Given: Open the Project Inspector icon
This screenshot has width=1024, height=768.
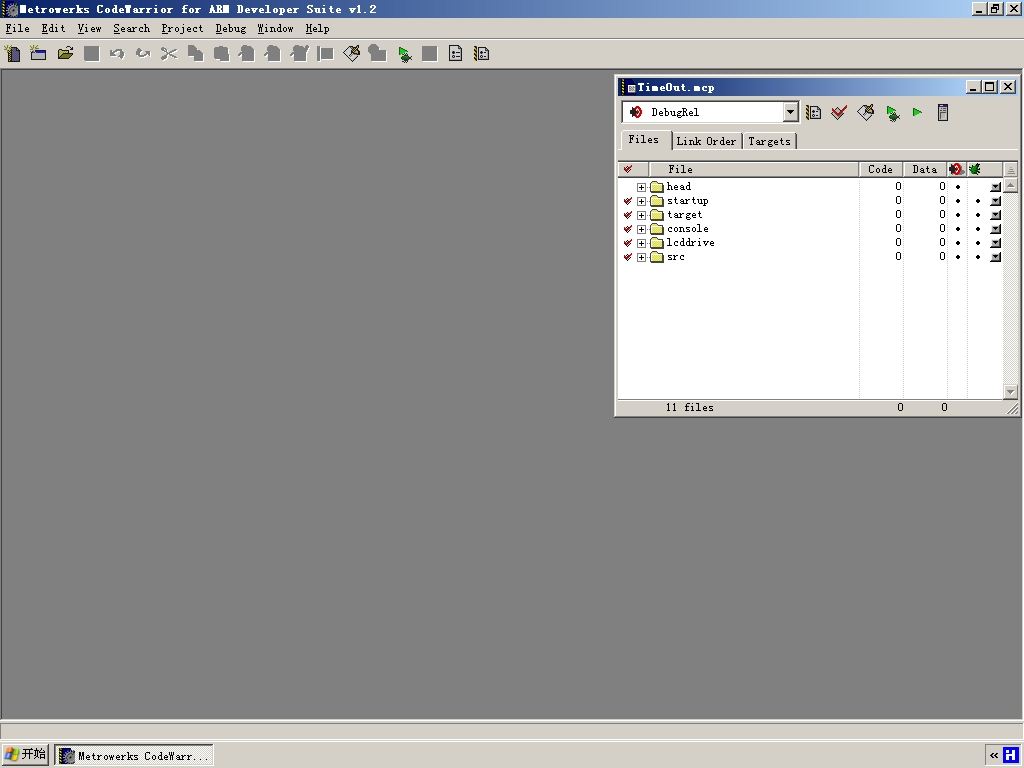Looking at the screenshot, I should [x=942, y=112].
